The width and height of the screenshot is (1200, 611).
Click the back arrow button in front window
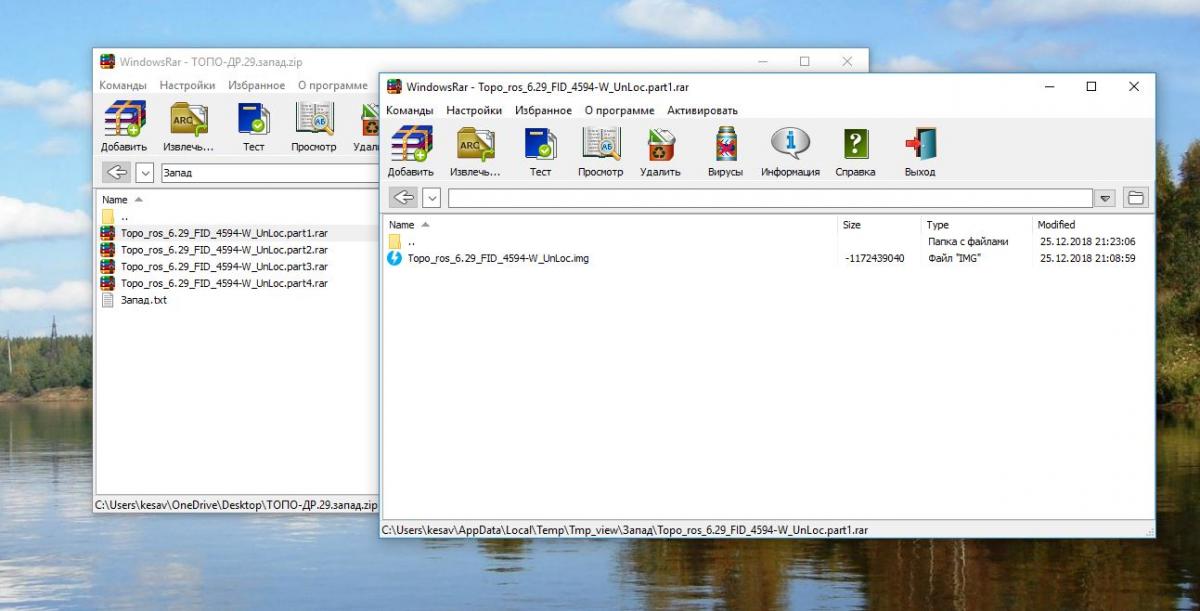(x=403, y=198)
